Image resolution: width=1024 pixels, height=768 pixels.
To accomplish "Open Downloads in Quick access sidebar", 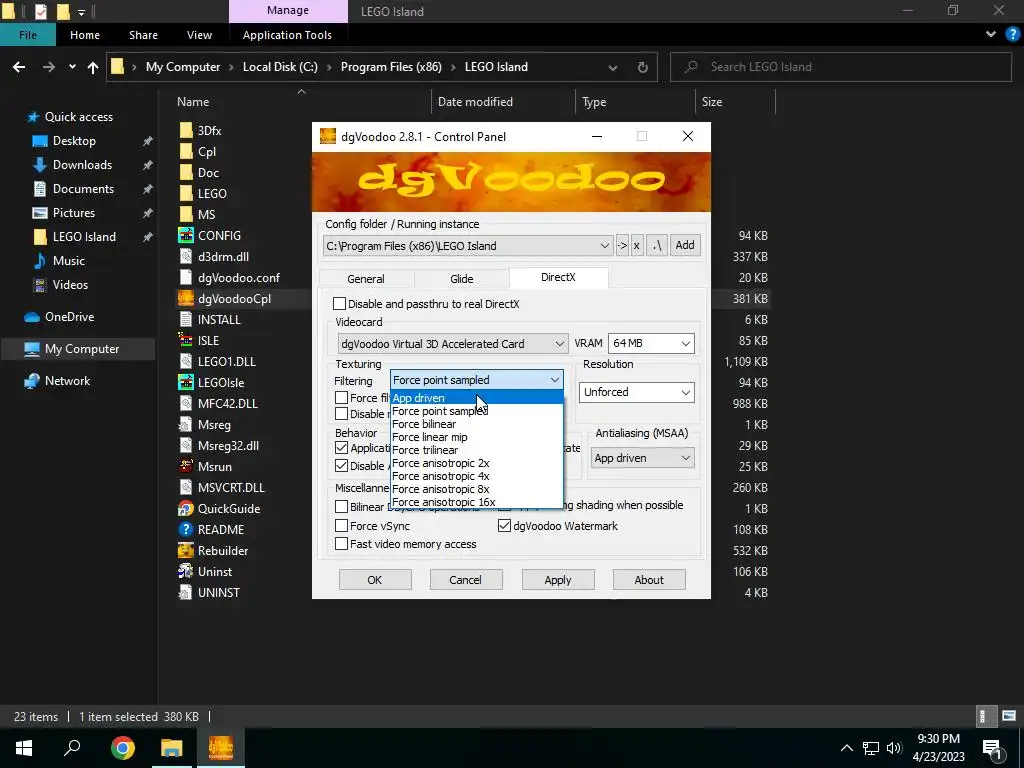I will point(82,165).
